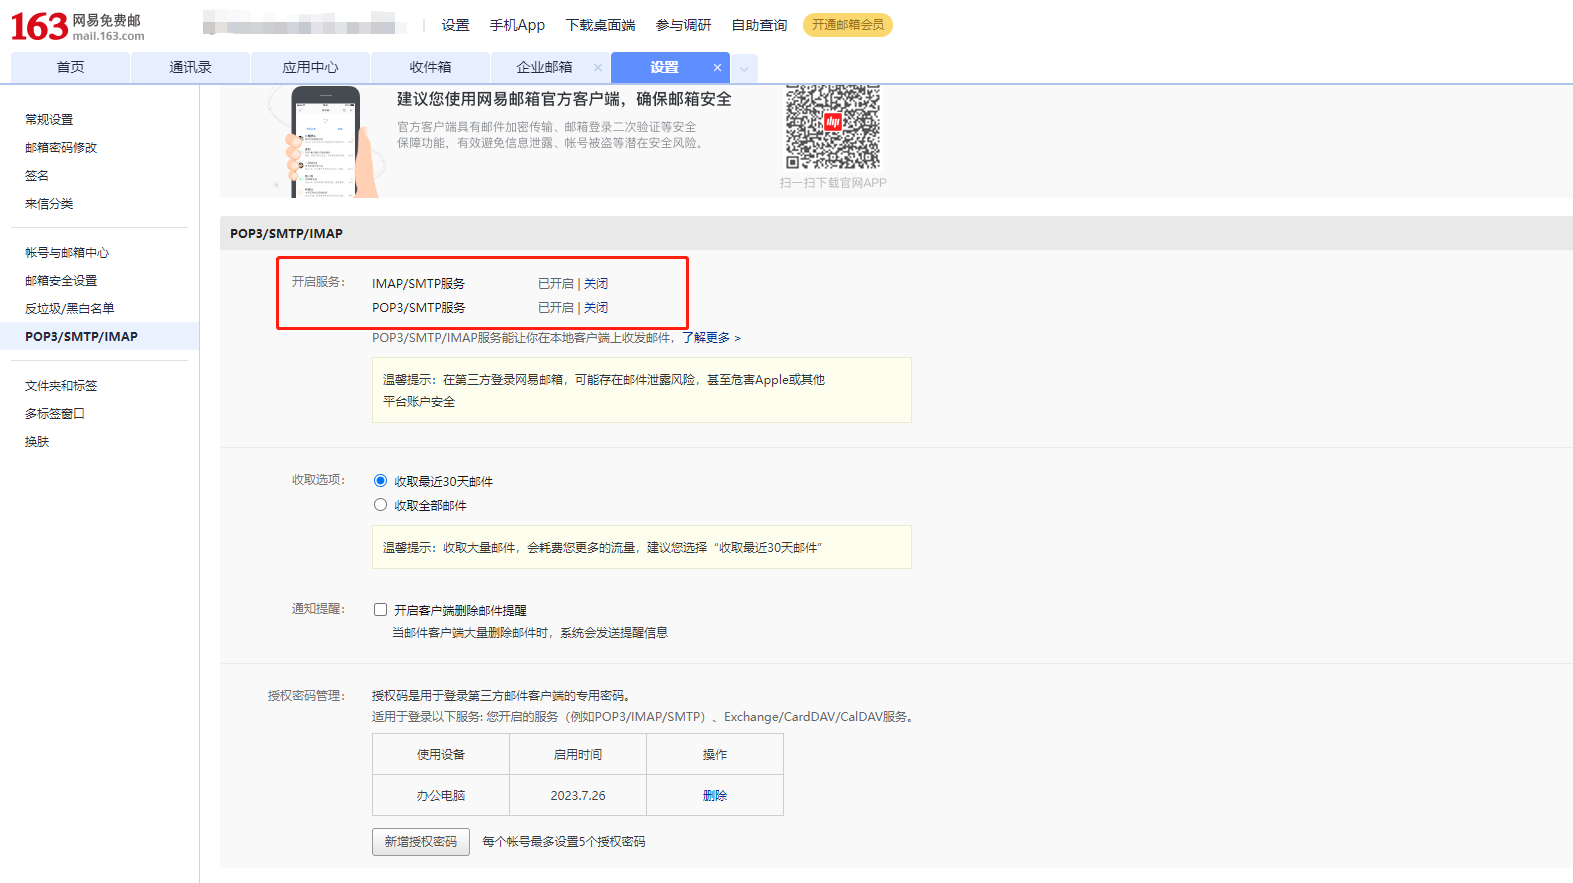Enable 开启客户端删除邮件提醒 checkbox
1573x883 pixels.
coord(380,610)
